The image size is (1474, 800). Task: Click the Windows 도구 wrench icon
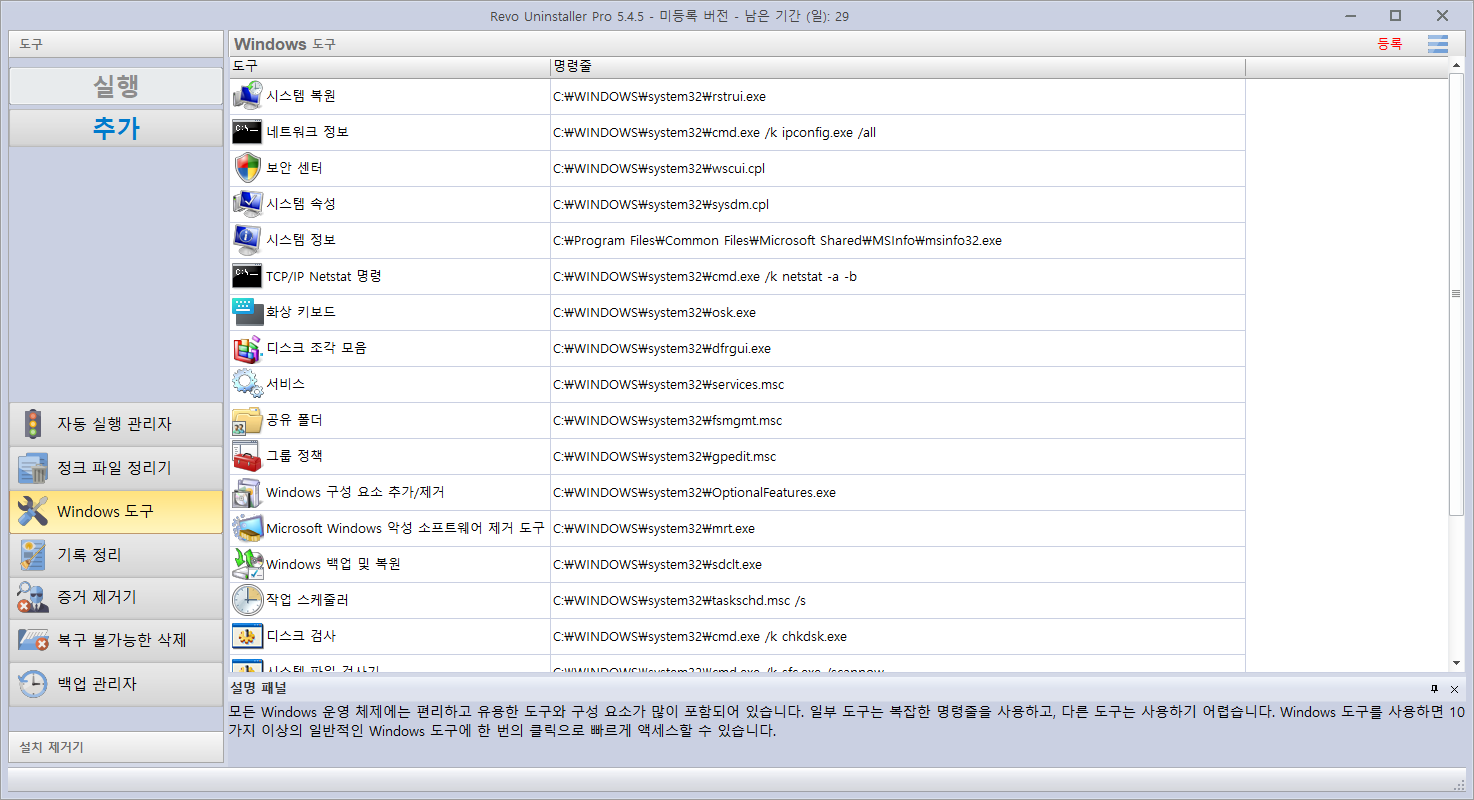(33, 511)
